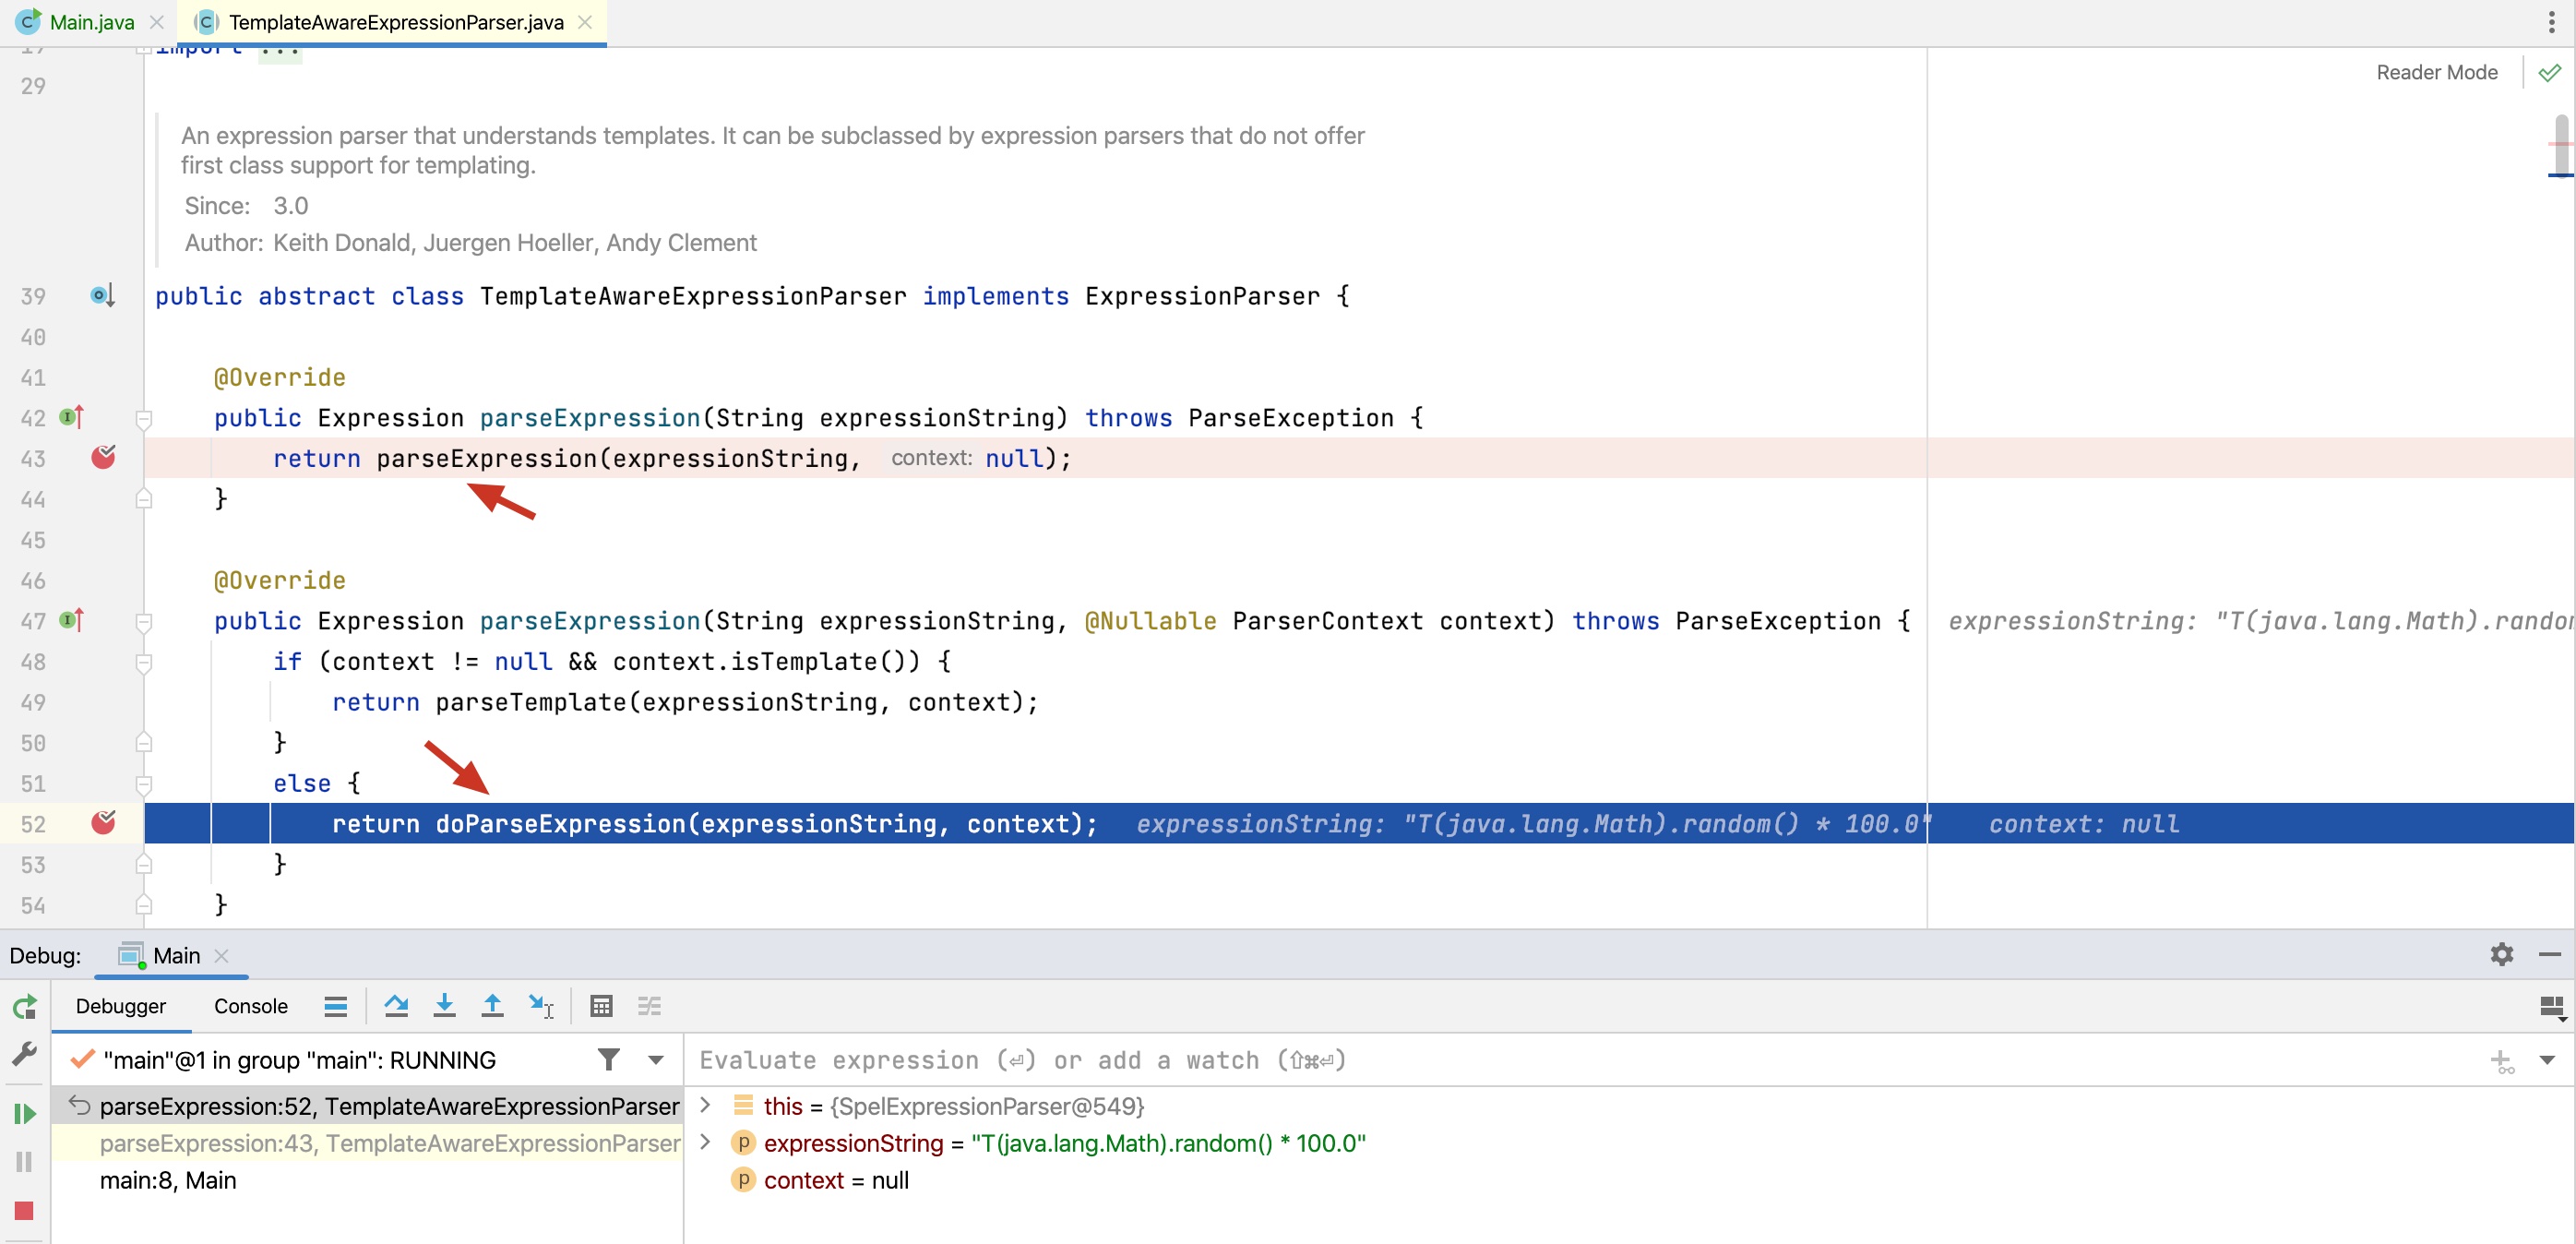
Task: Select the parseExpression:43 stack frame
Action: [368, 1143]
